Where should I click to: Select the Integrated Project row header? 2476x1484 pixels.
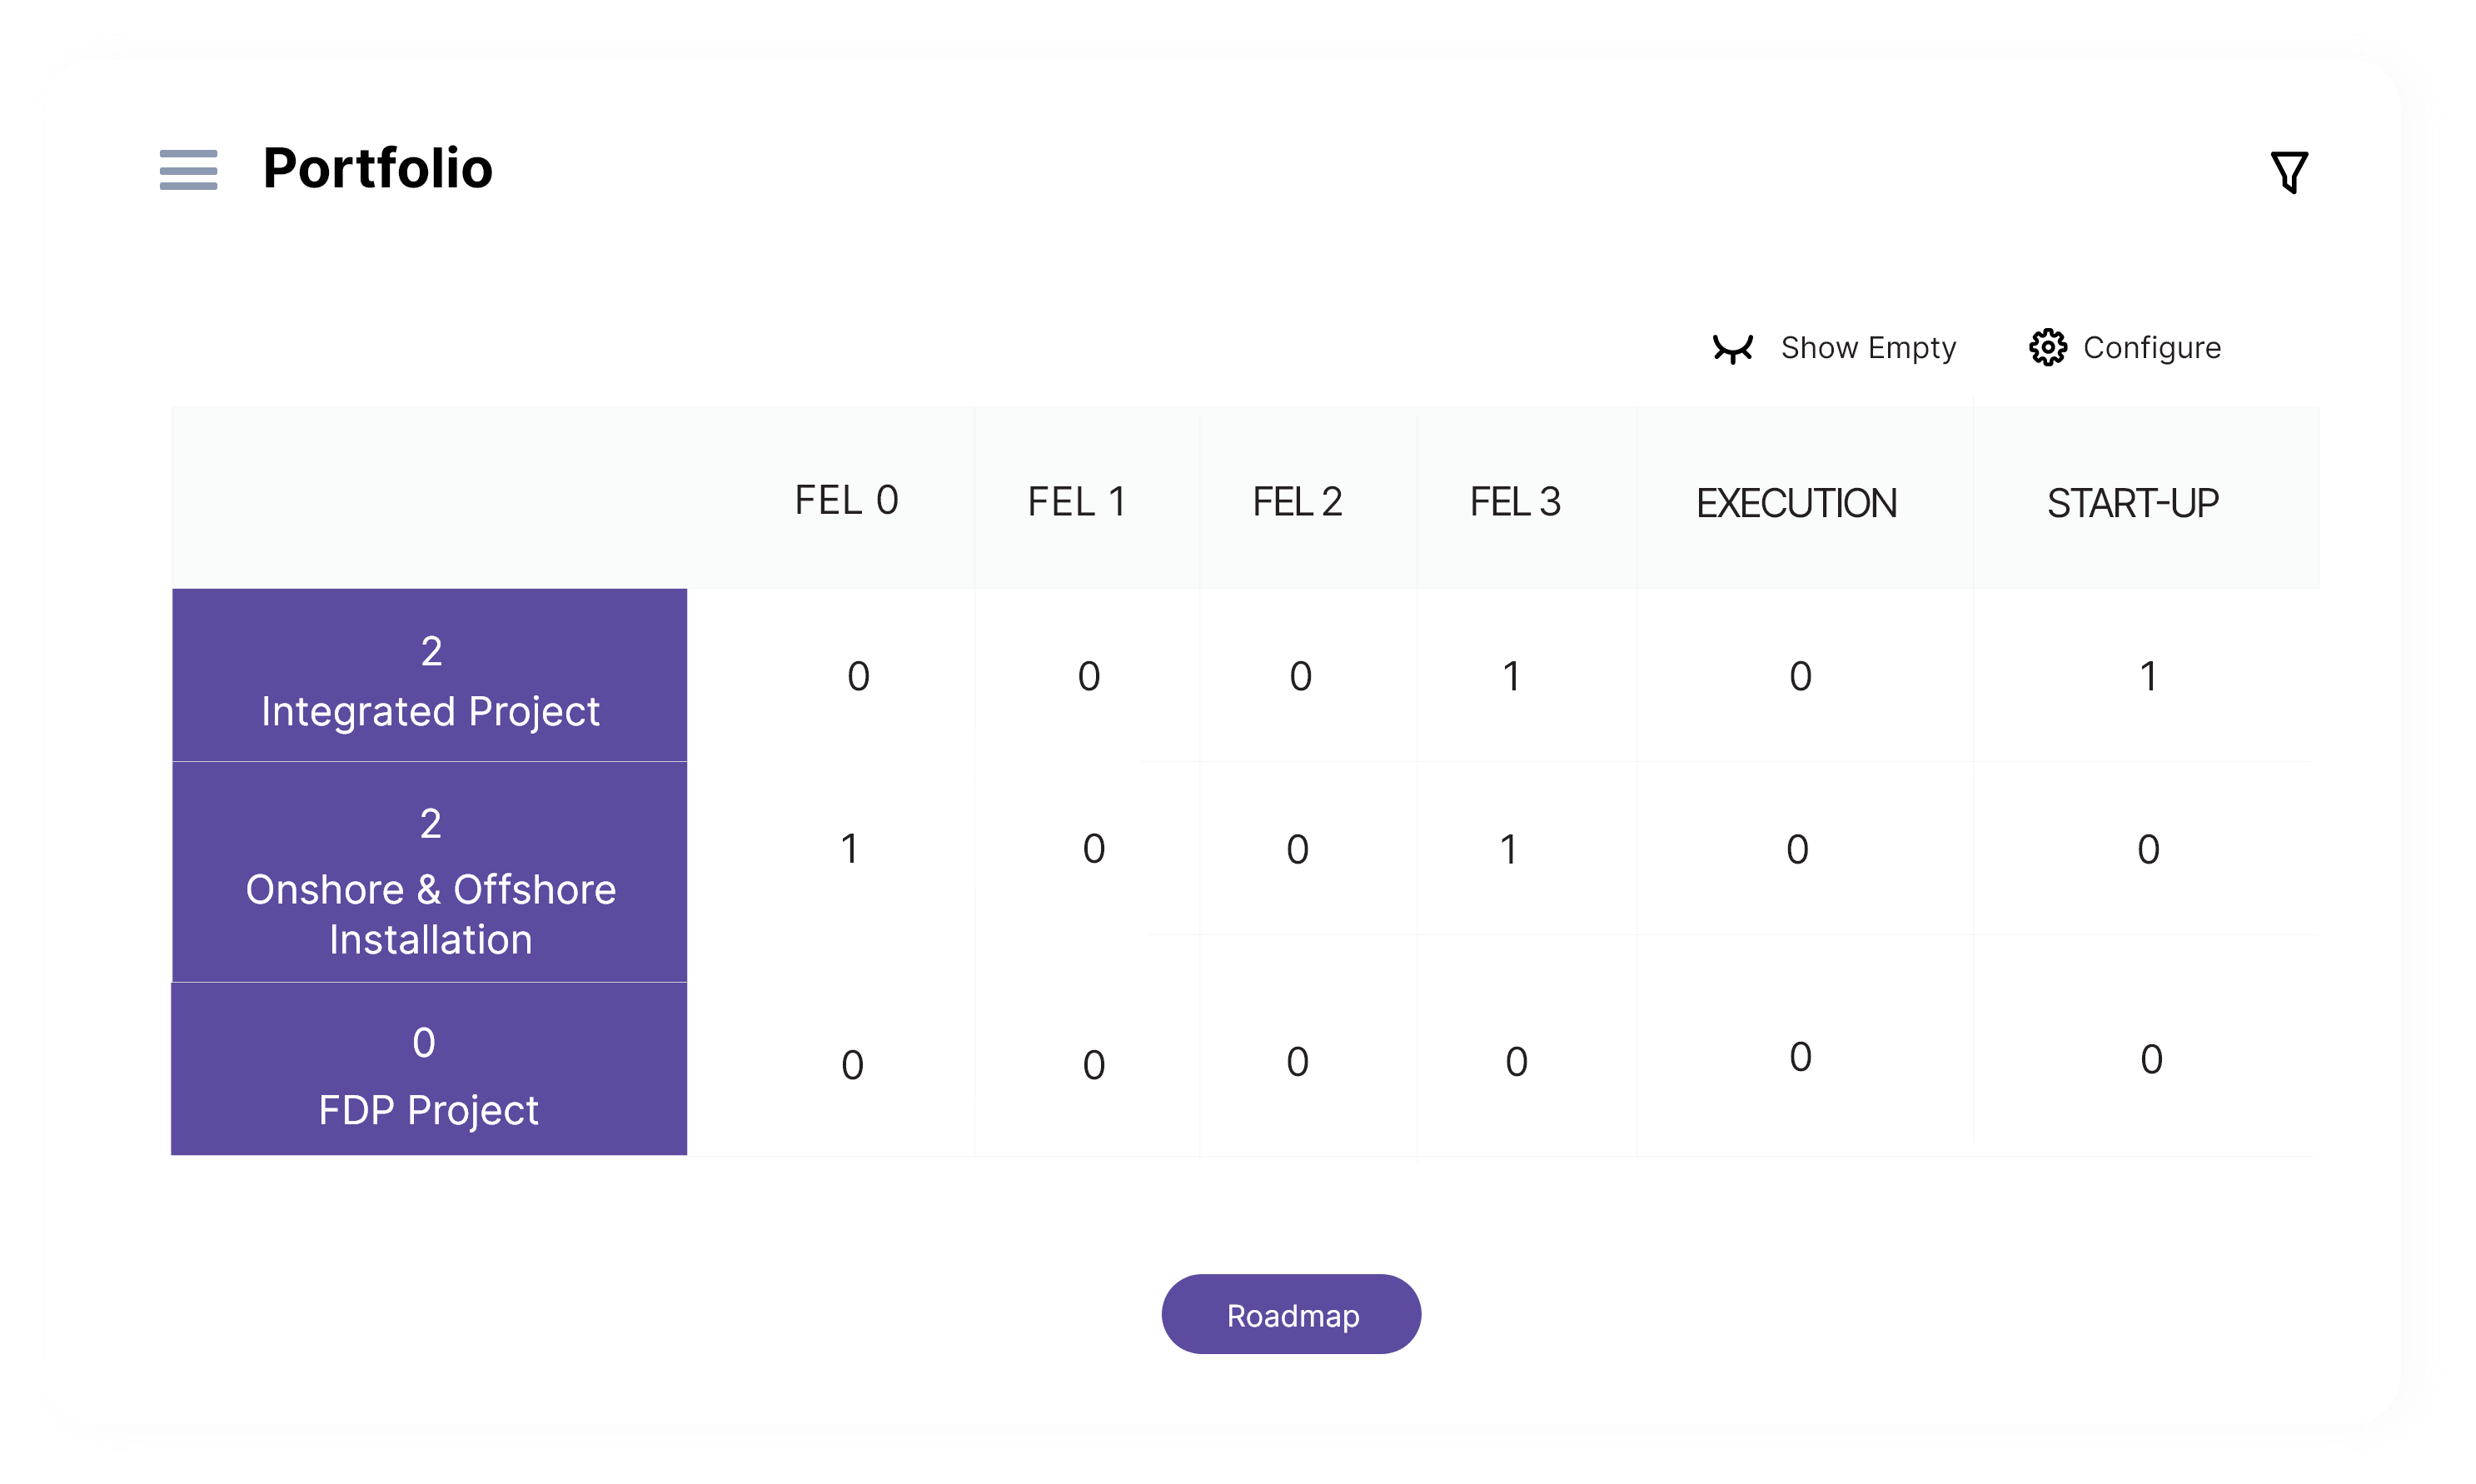coord(430,677)
